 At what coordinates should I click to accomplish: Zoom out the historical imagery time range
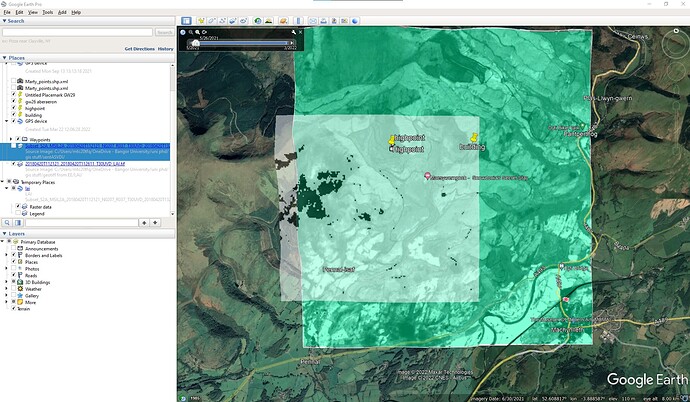pos(191,32)
